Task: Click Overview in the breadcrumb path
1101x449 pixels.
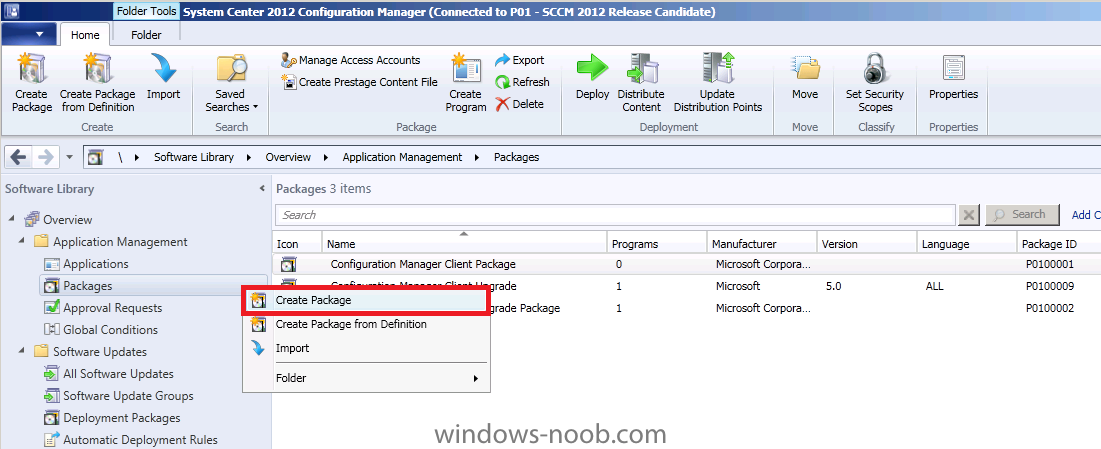Action: (288, 157)
